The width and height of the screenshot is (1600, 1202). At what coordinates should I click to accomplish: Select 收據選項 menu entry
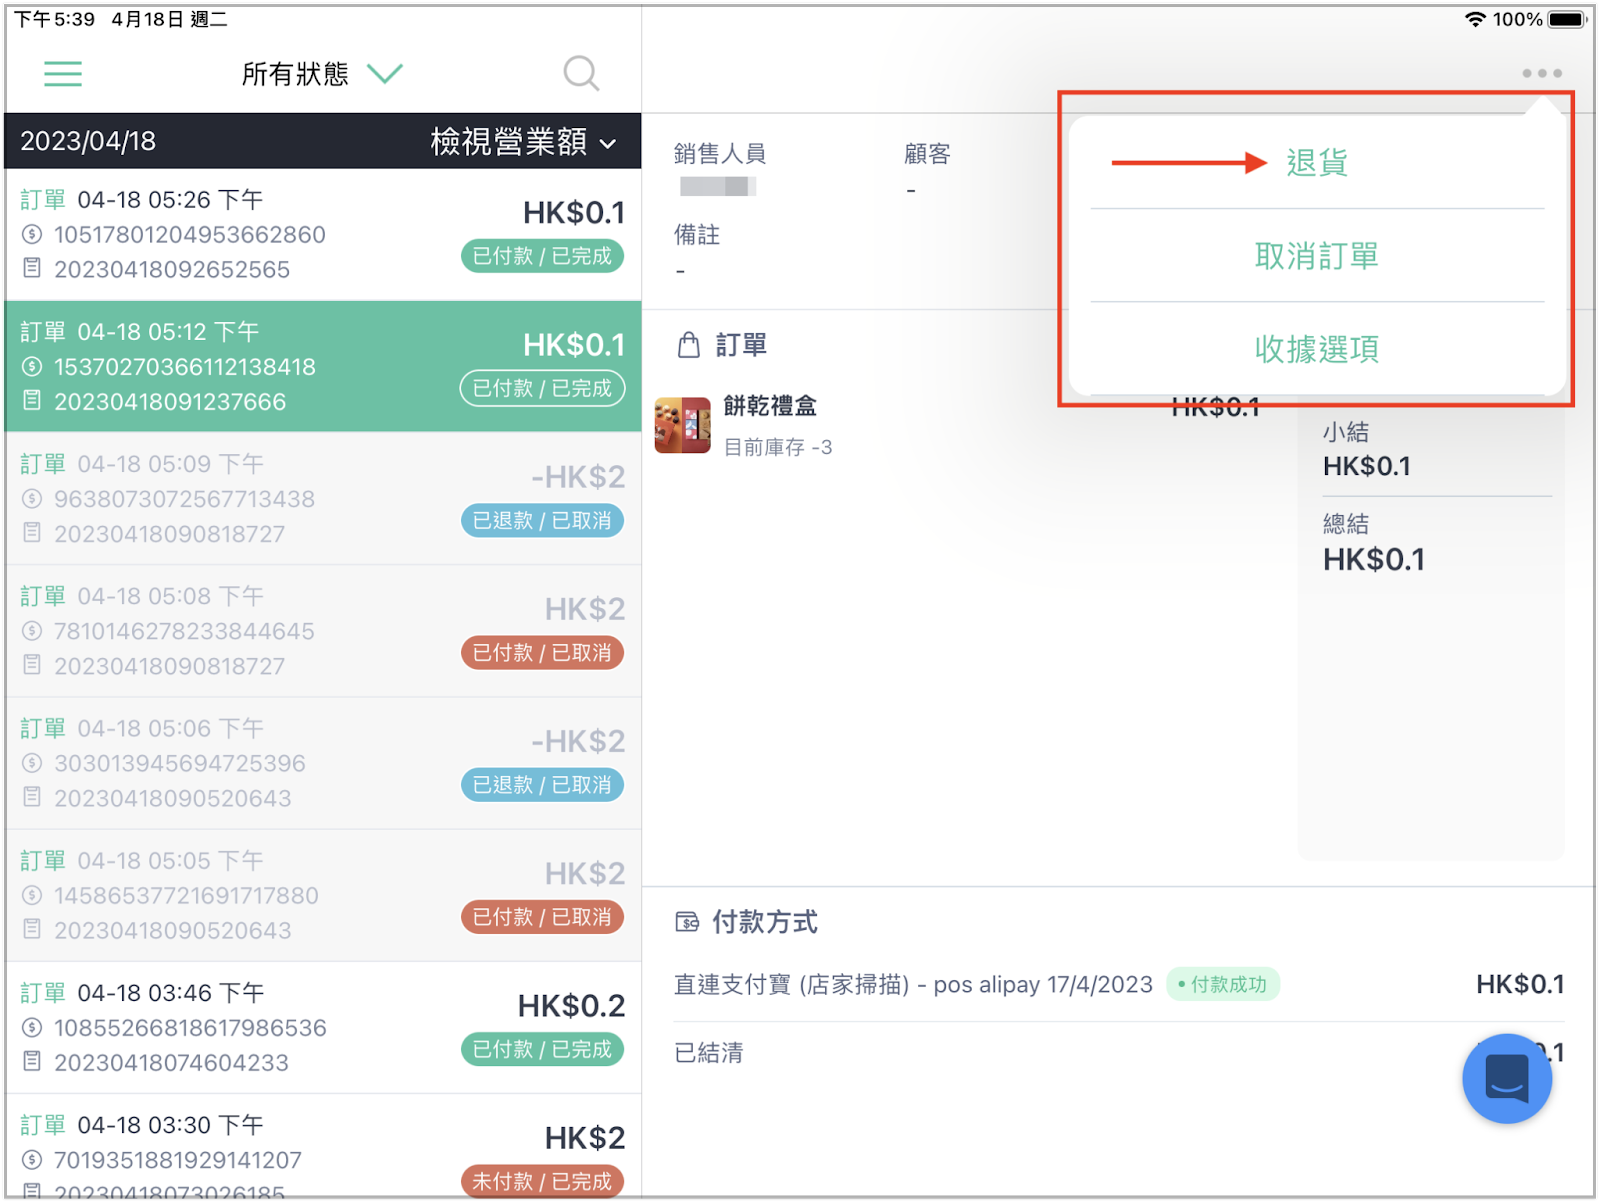point(1317,349)
